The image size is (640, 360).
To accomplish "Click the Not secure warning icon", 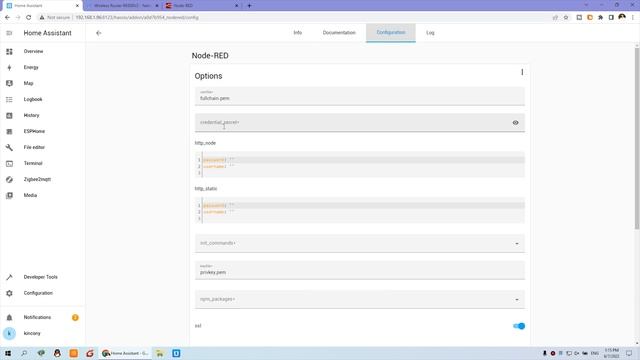I will click(42, 18).
